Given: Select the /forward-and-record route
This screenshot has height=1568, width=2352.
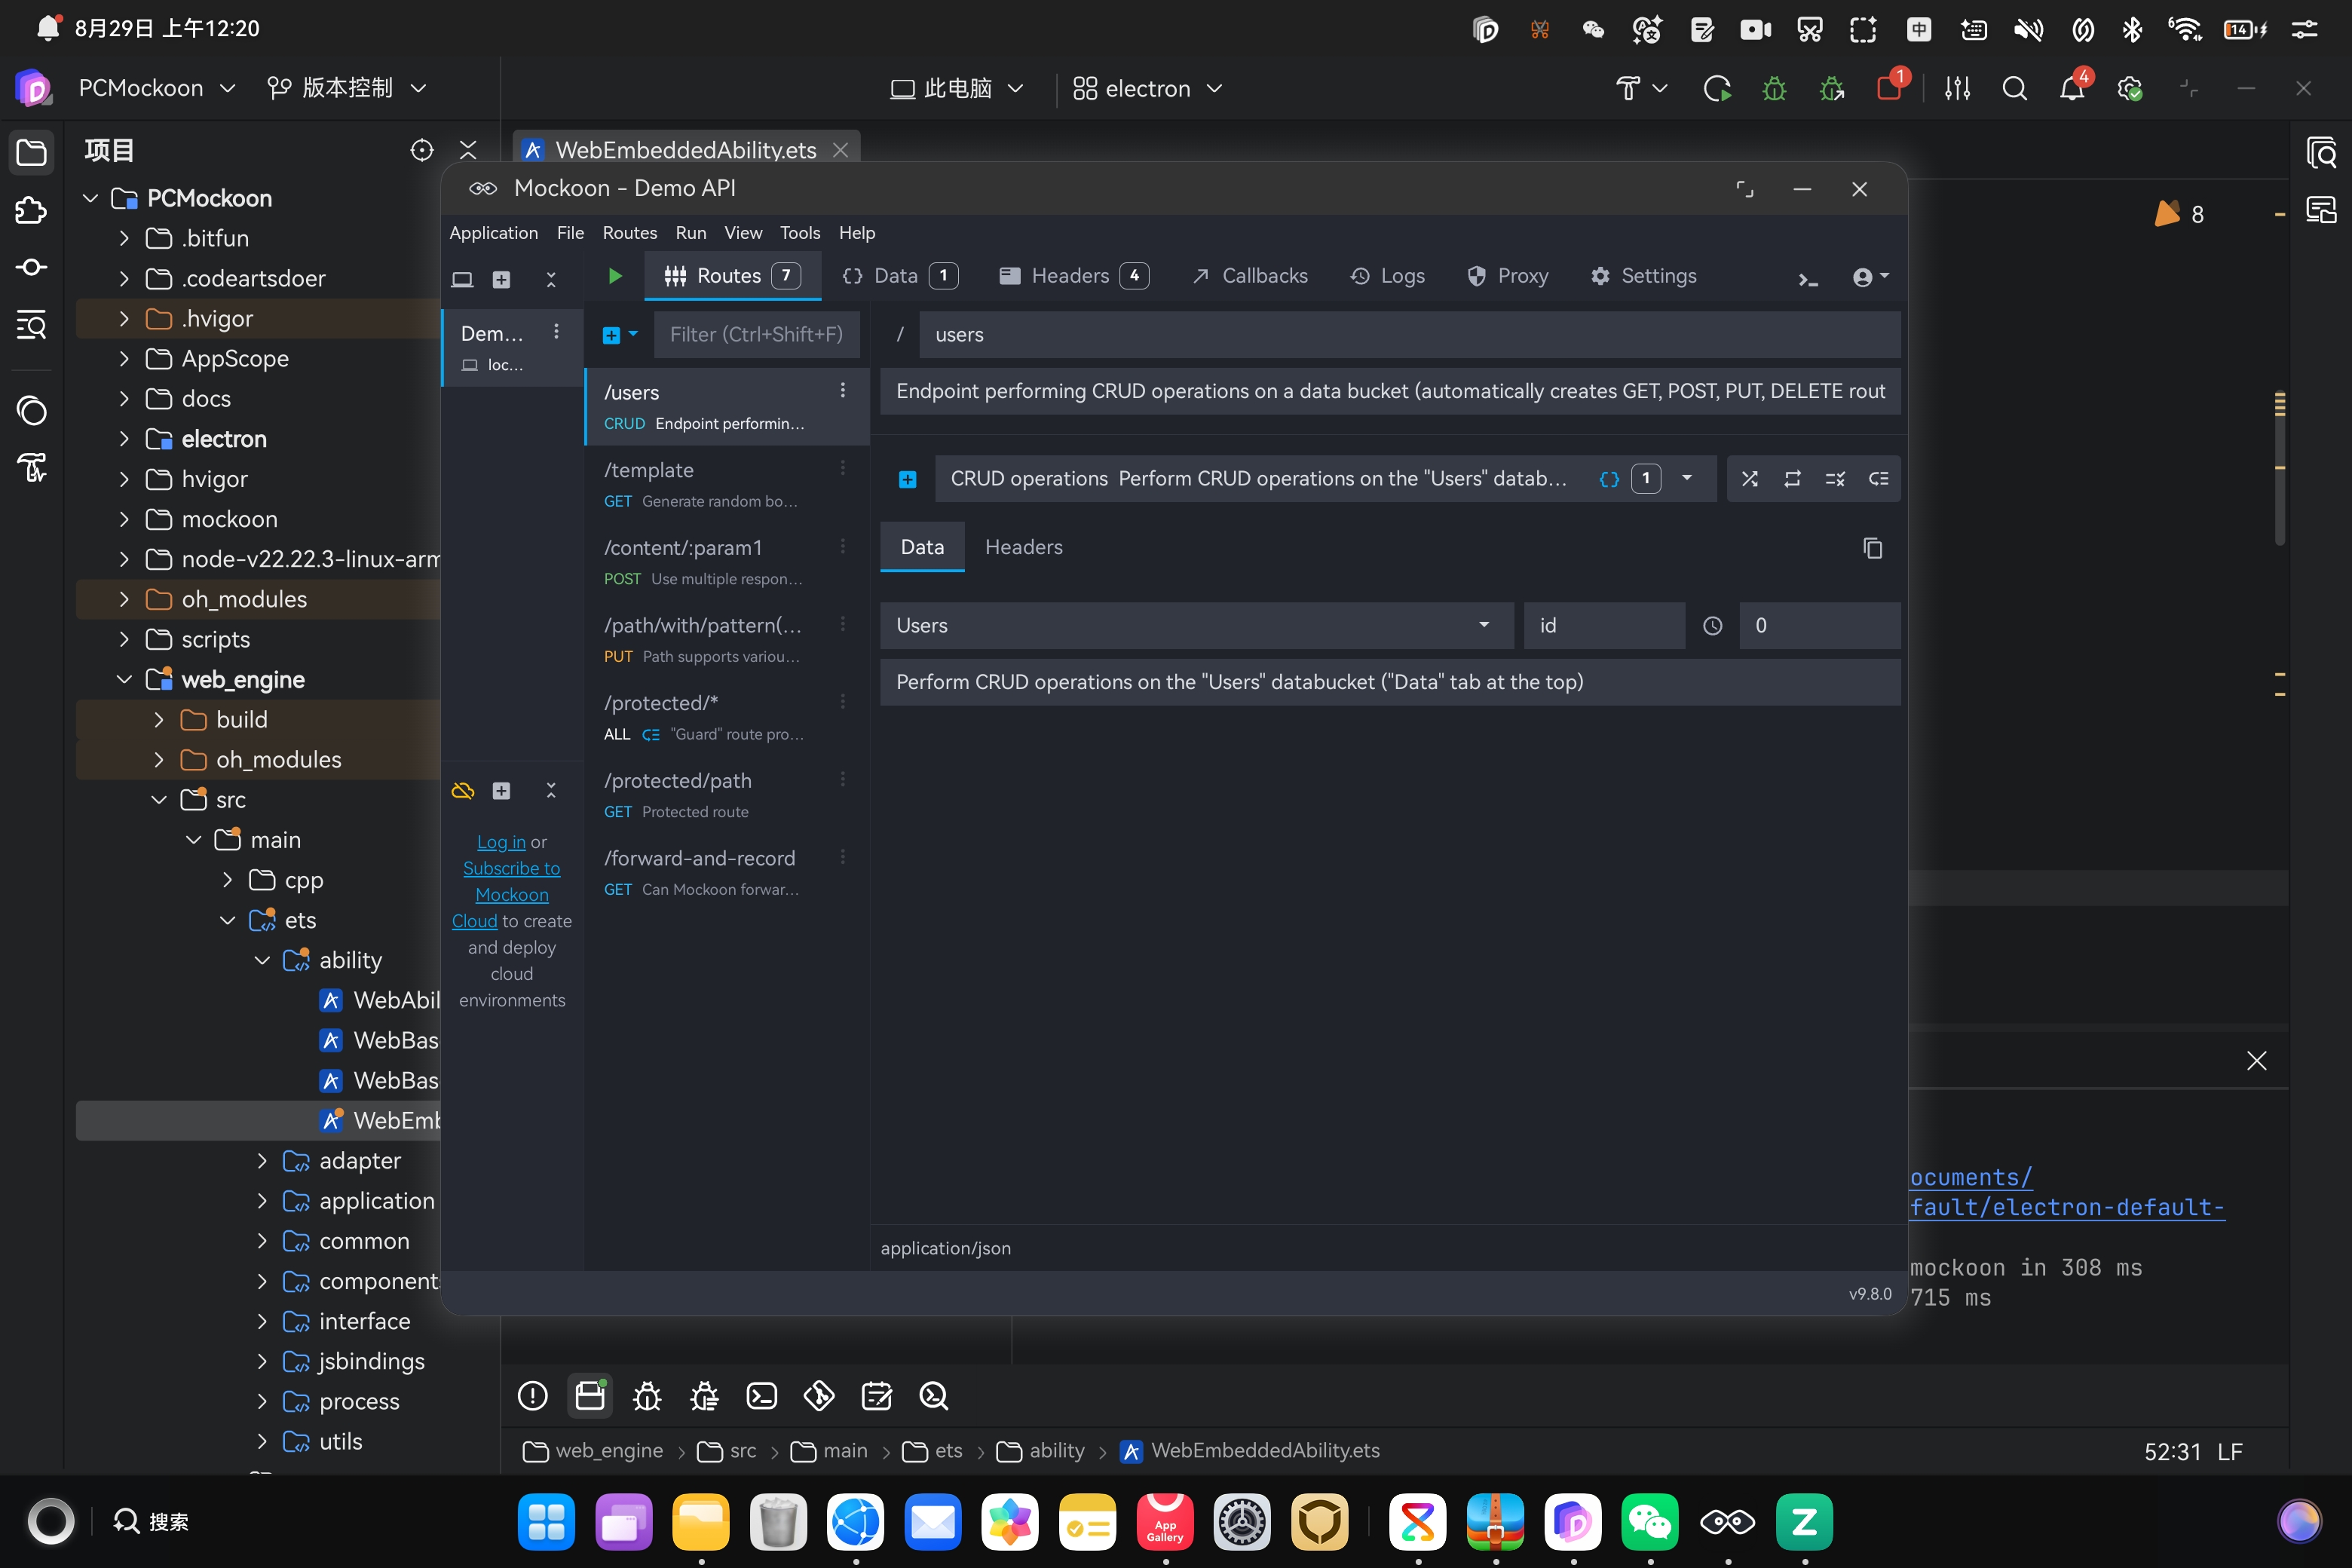Looking at the screenshot, I should (x=727, y=872).
